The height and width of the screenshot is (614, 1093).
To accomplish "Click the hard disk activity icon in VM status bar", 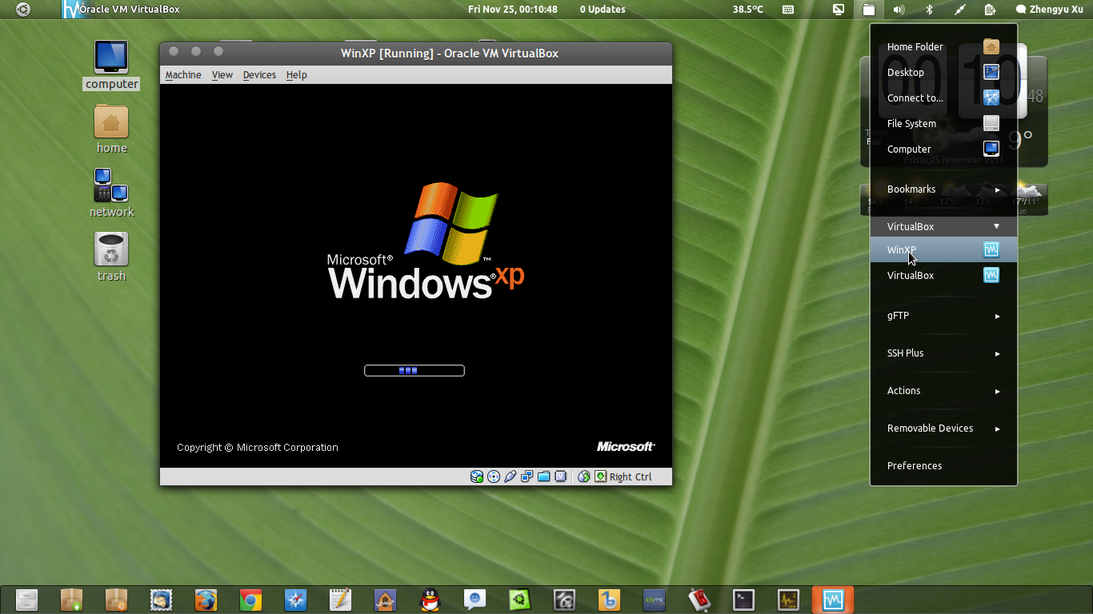I will 477,477.
